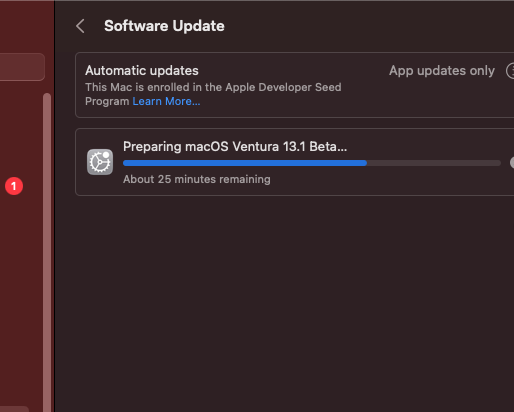
Task: Select the partially visible bottom sidebar item
Action: point(14,409)
